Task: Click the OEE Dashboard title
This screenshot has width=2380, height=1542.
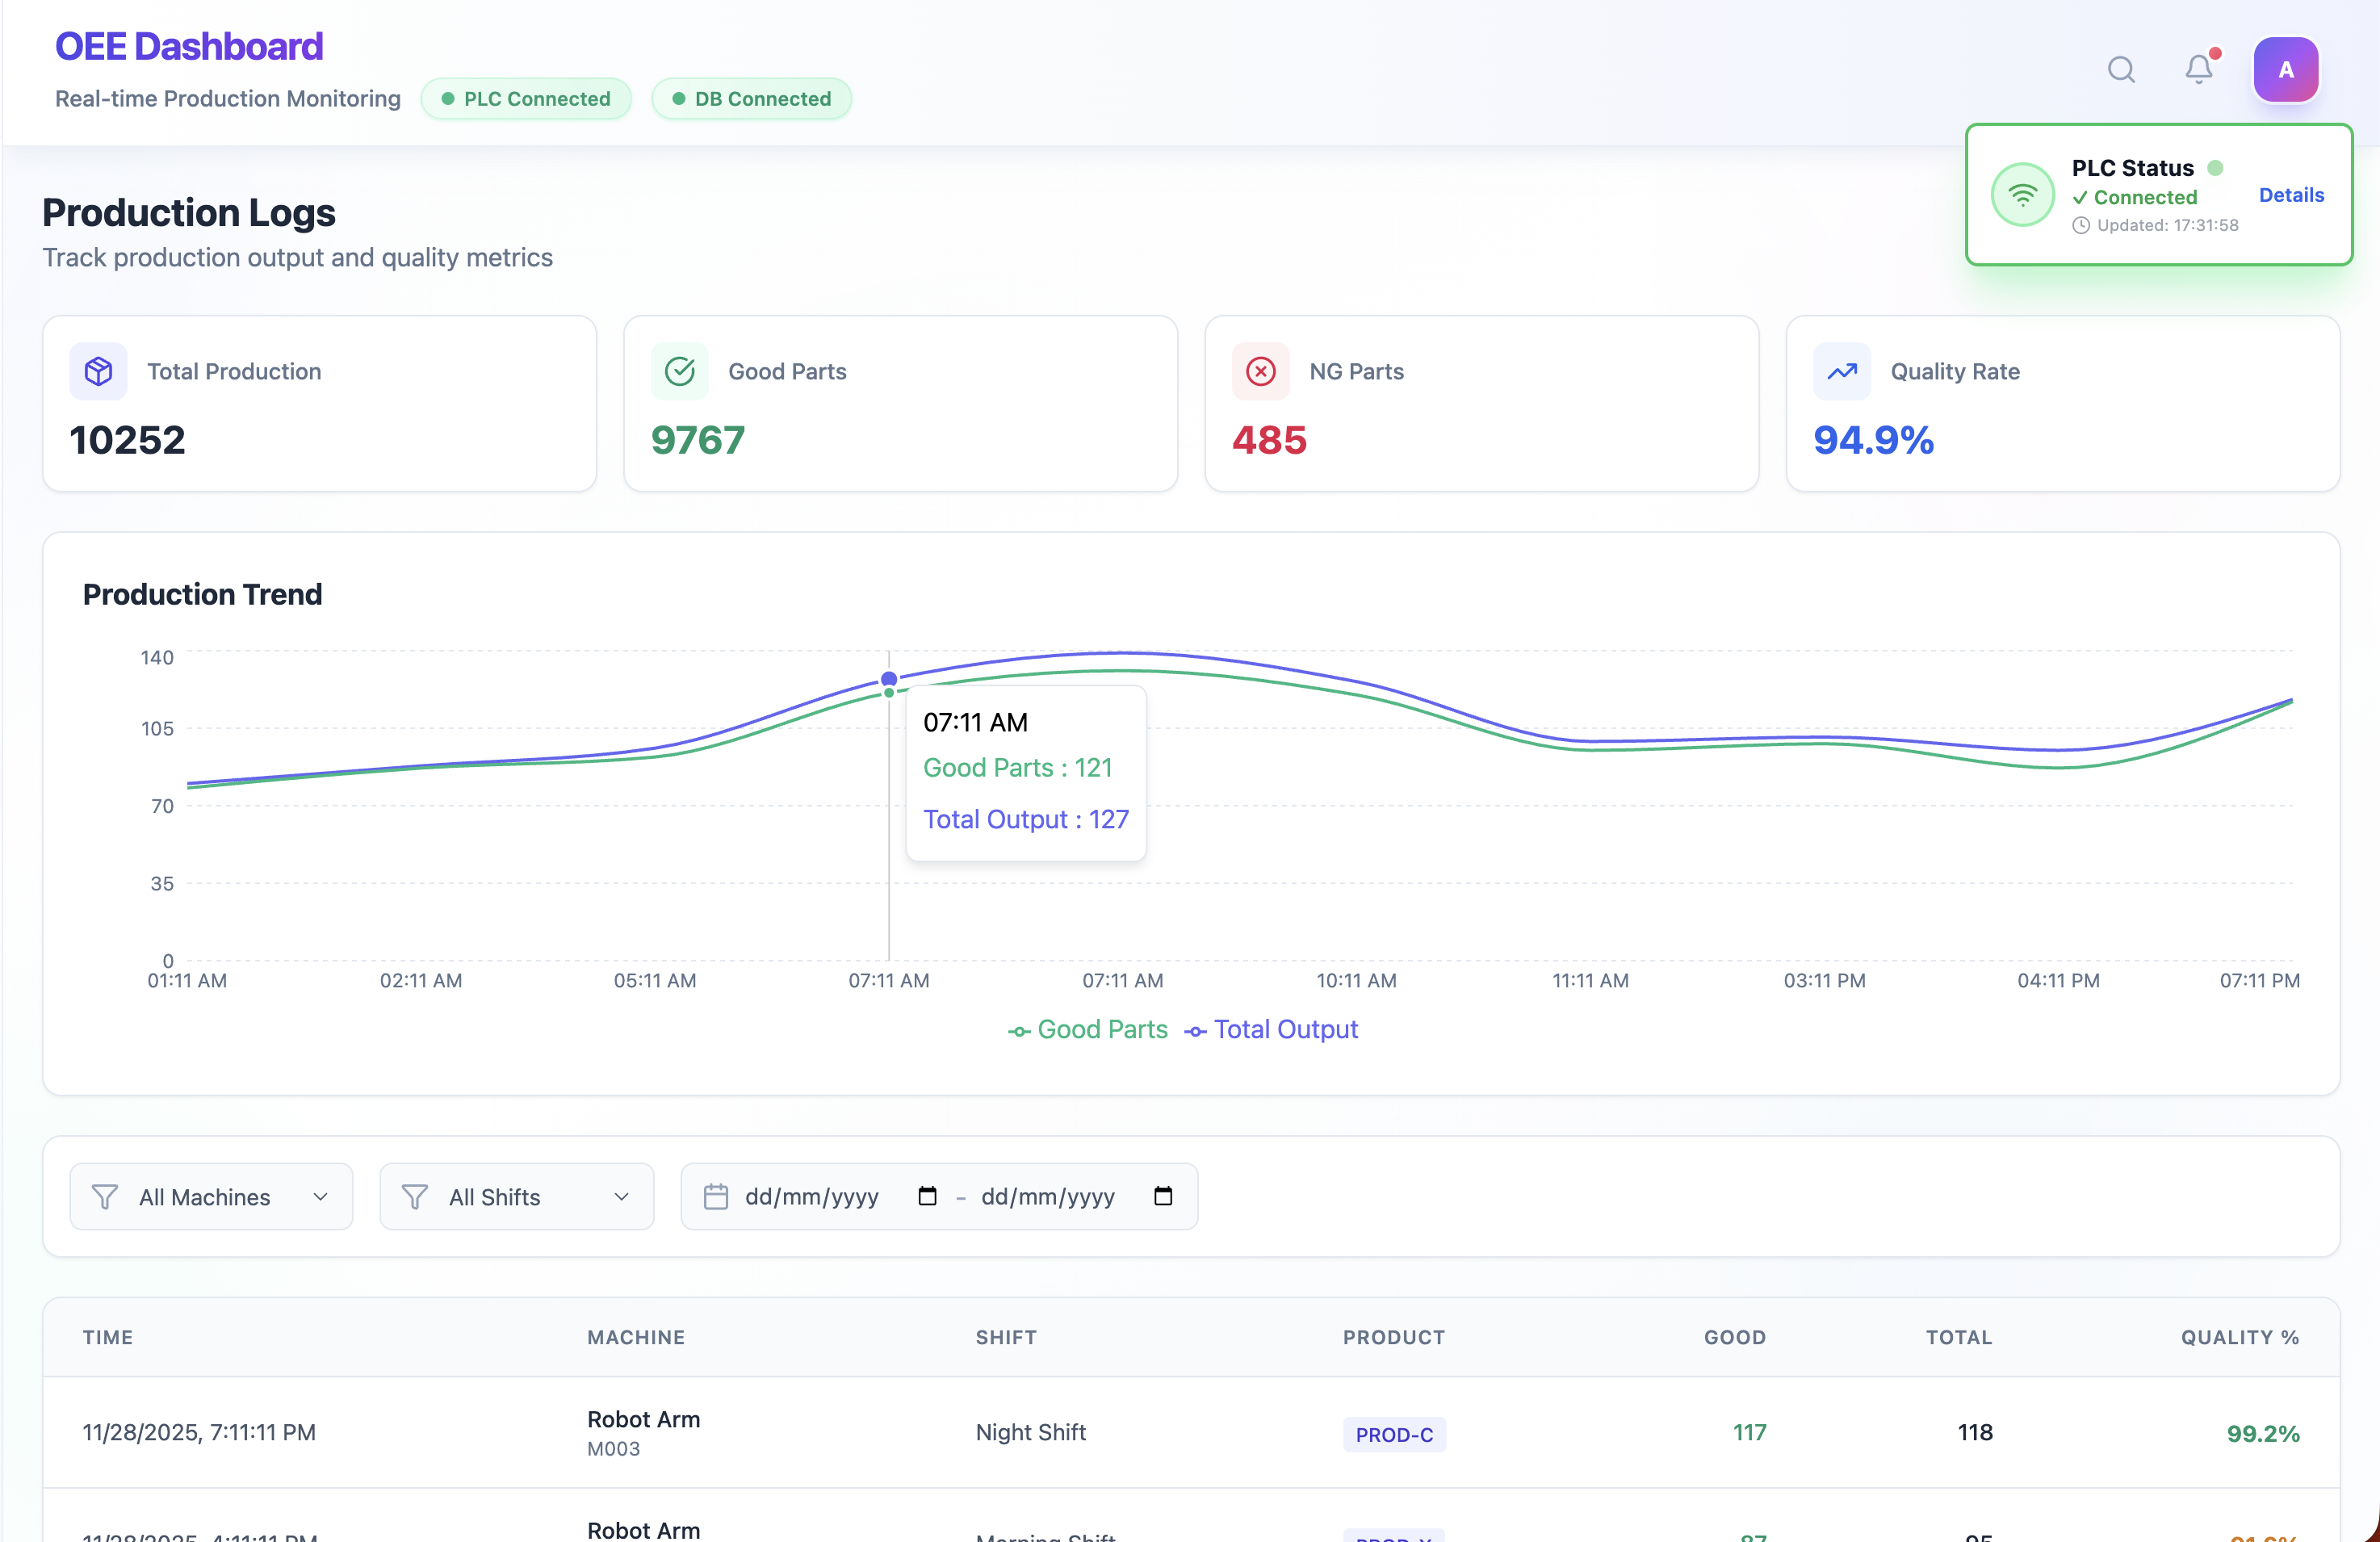Action: 189,46
